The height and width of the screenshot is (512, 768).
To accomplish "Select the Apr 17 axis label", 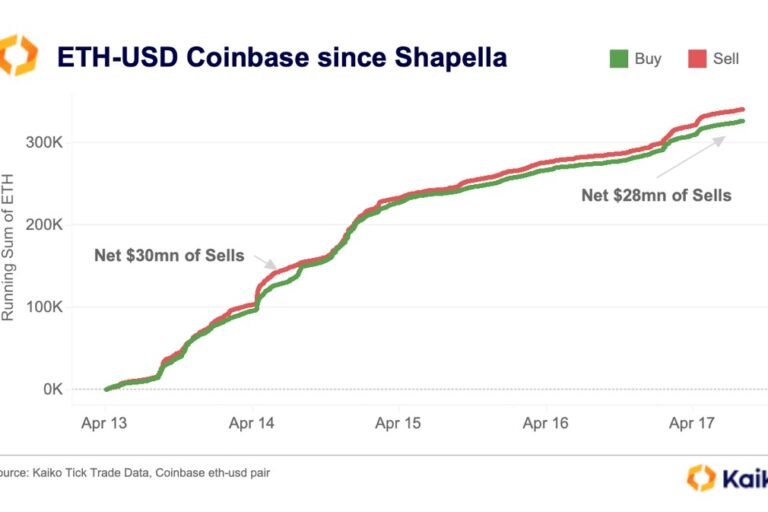I will coord(692,423).
